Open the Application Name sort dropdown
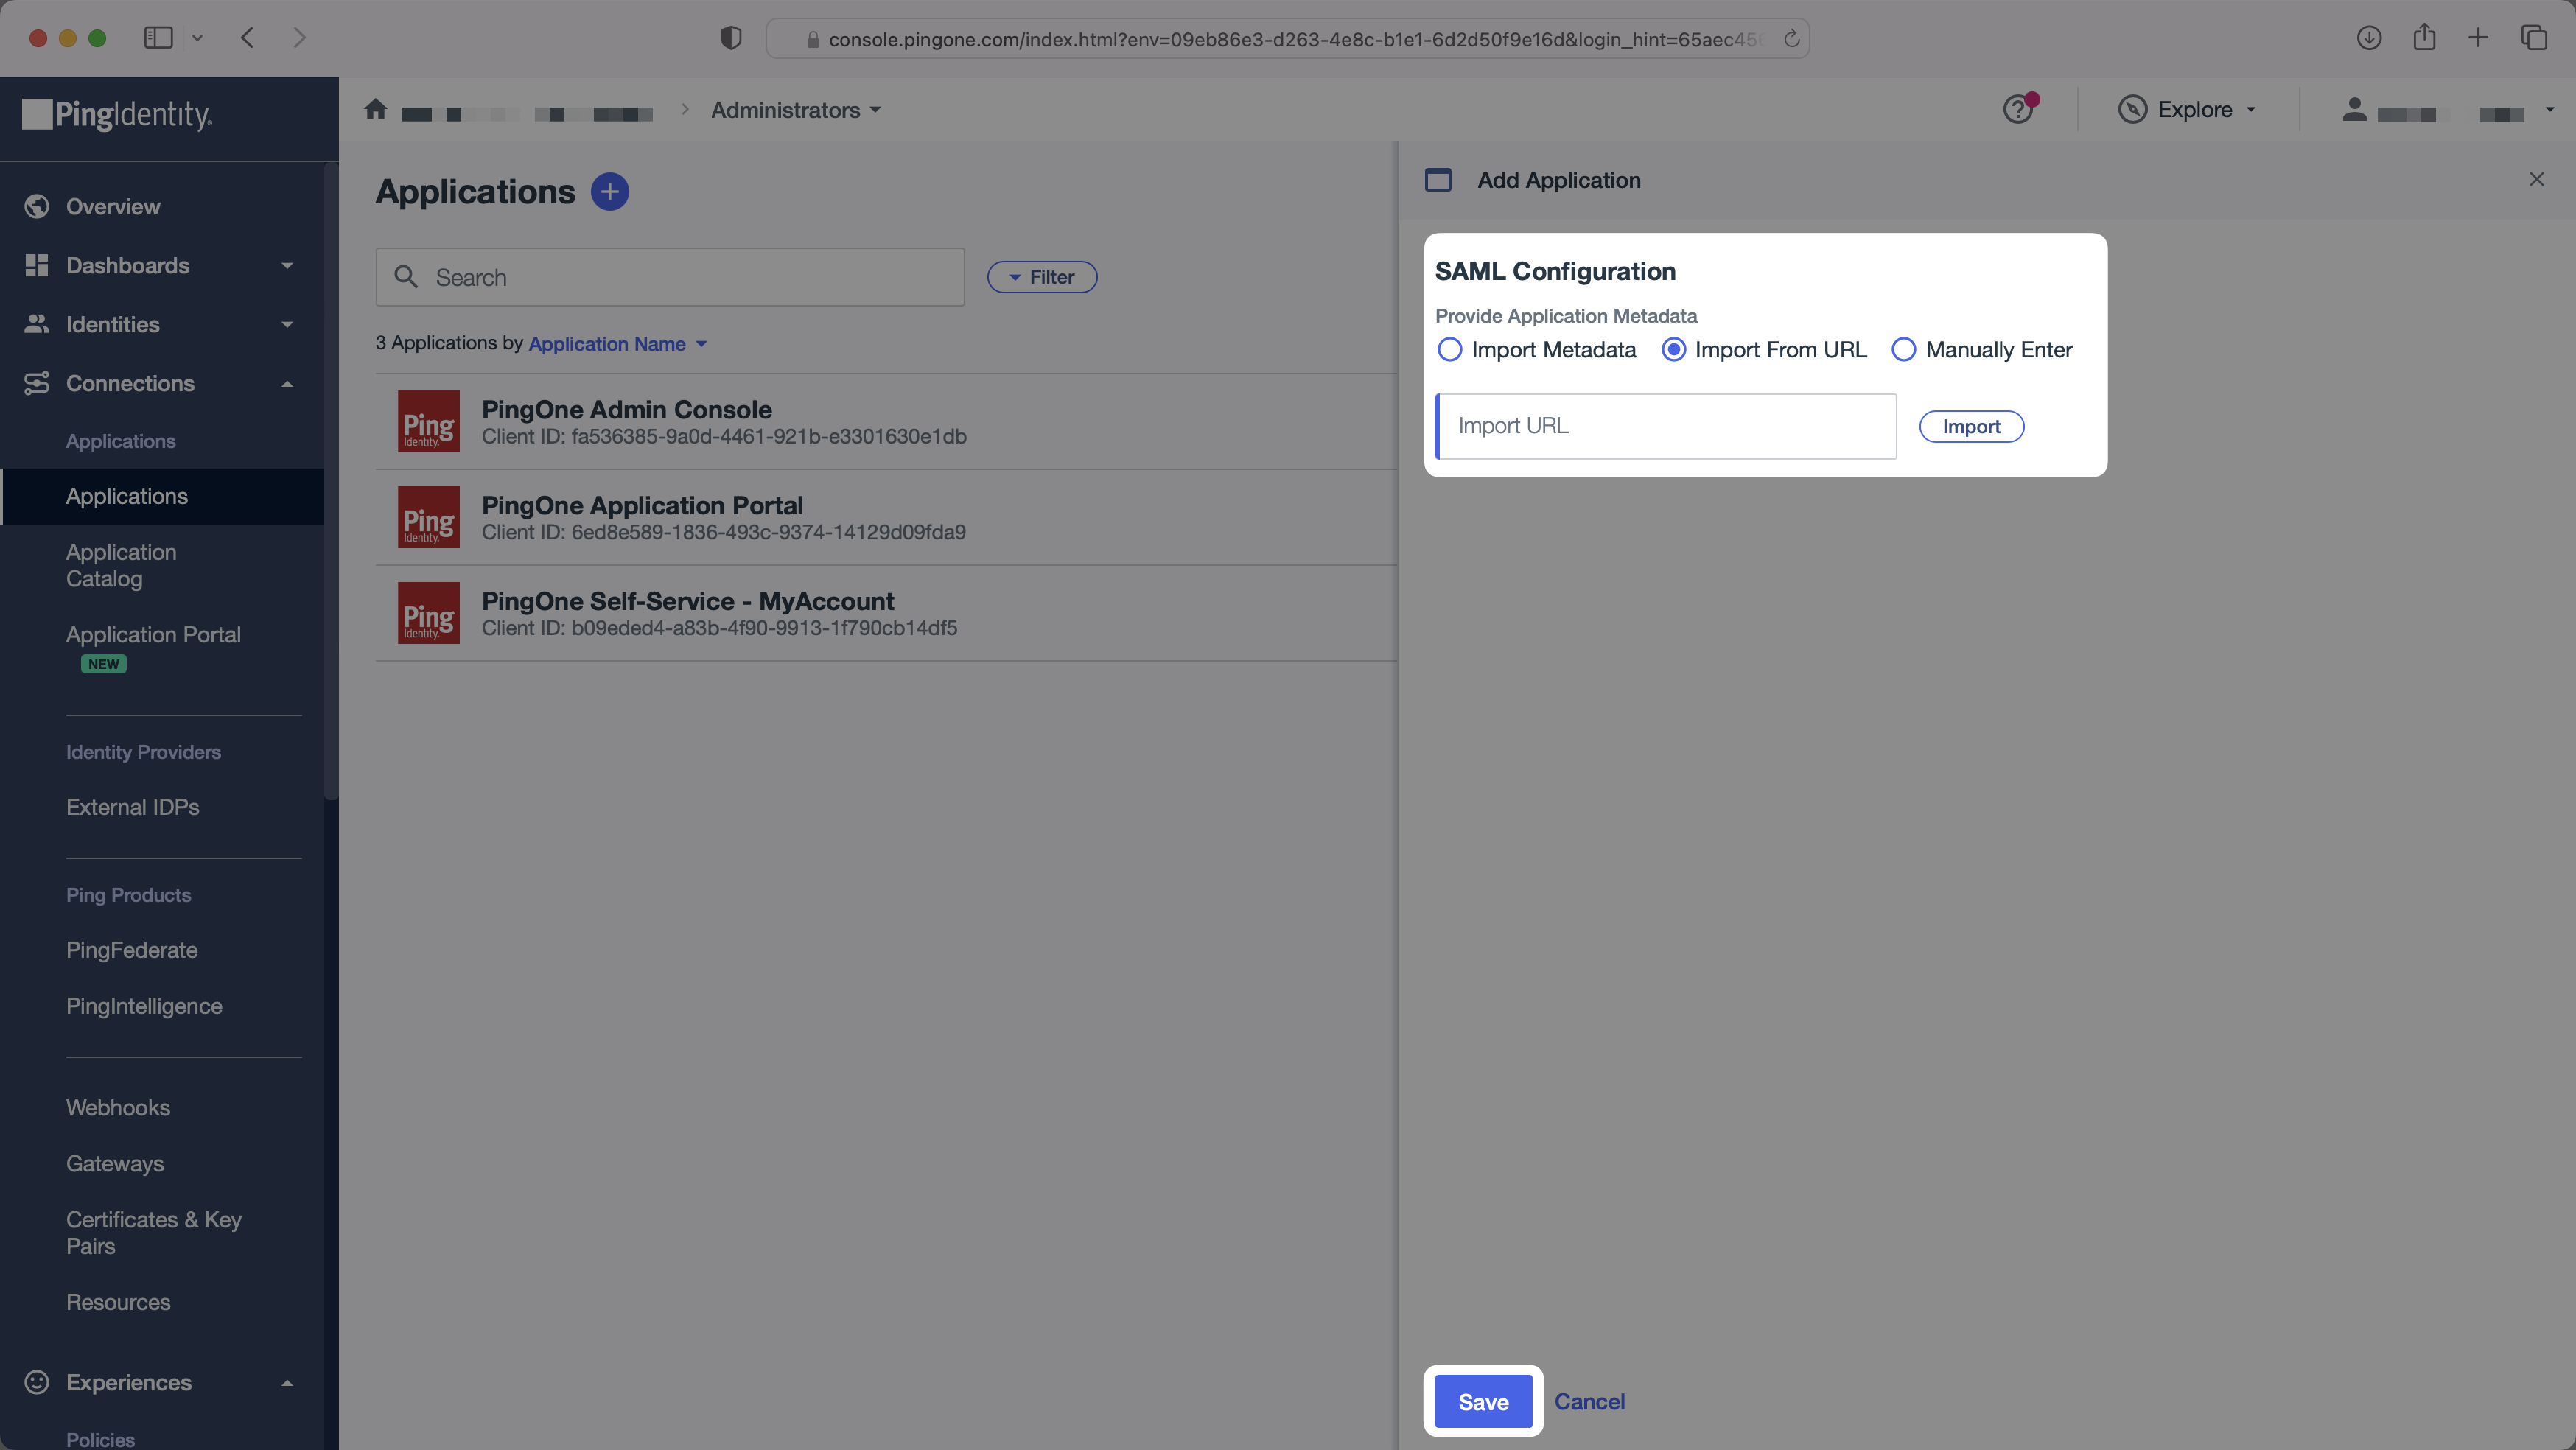This screenshot has height=1450, width=2576. (616, 343)
